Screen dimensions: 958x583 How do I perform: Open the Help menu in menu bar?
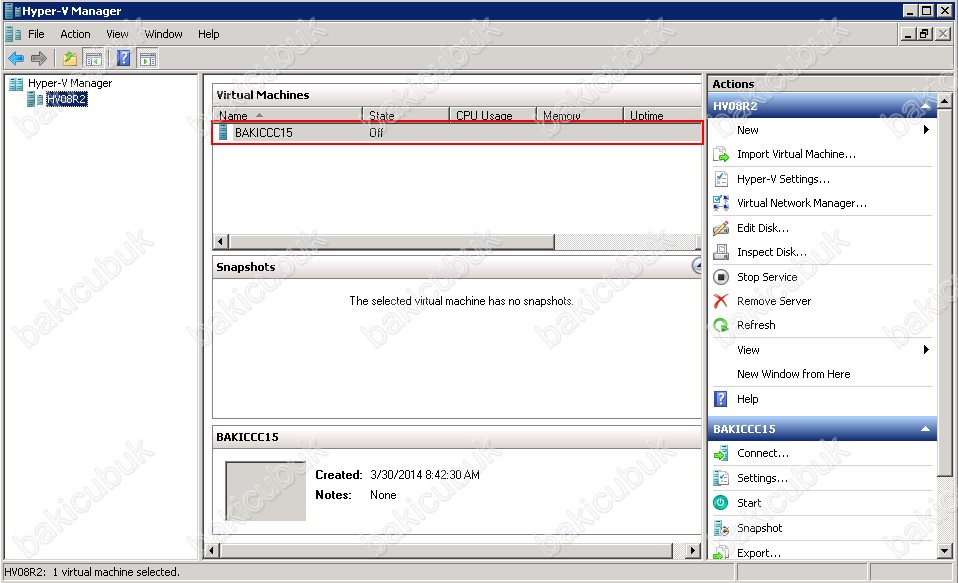pyautogui.click(x=208, y=34)
